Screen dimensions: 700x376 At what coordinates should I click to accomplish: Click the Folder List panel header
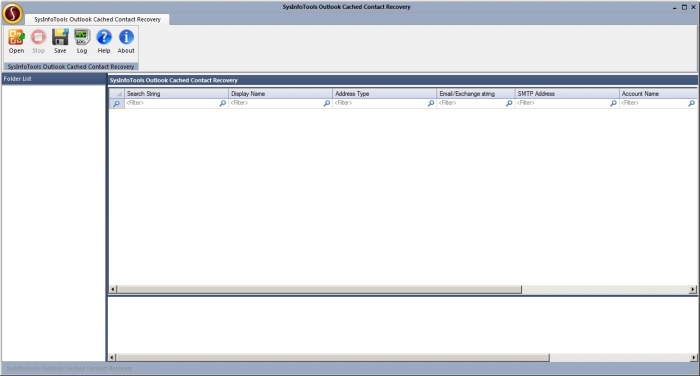pyautogui.click(x=54, y=79)
